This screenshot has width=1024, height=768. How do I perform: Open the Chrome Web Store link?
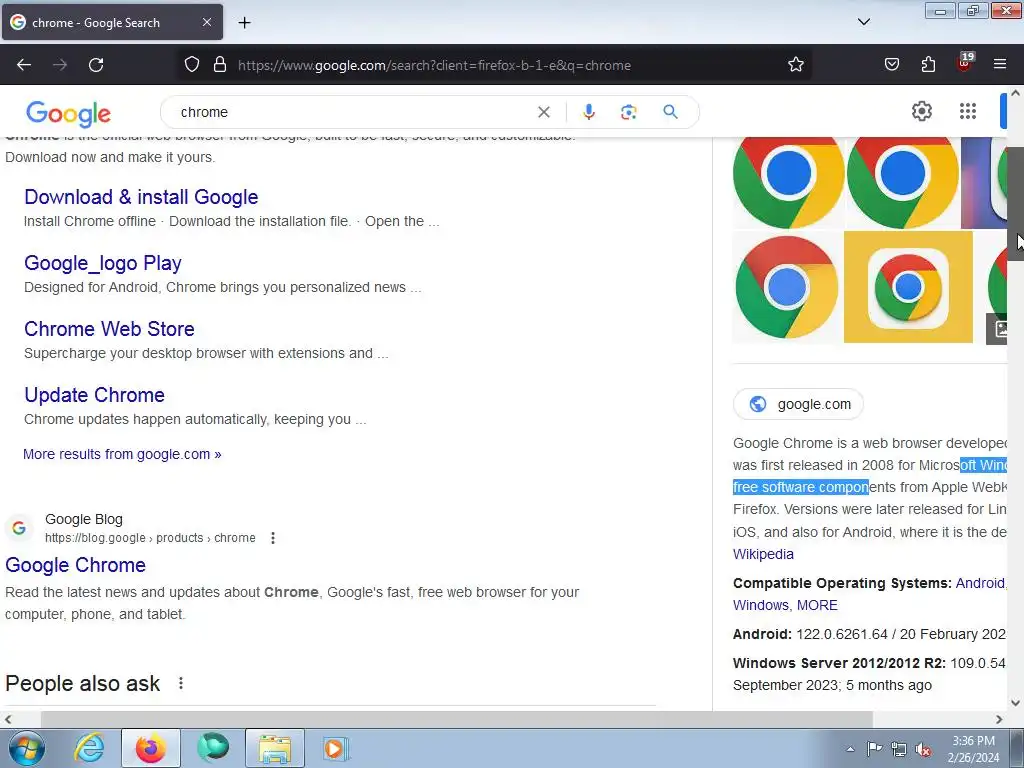(109, 329)
